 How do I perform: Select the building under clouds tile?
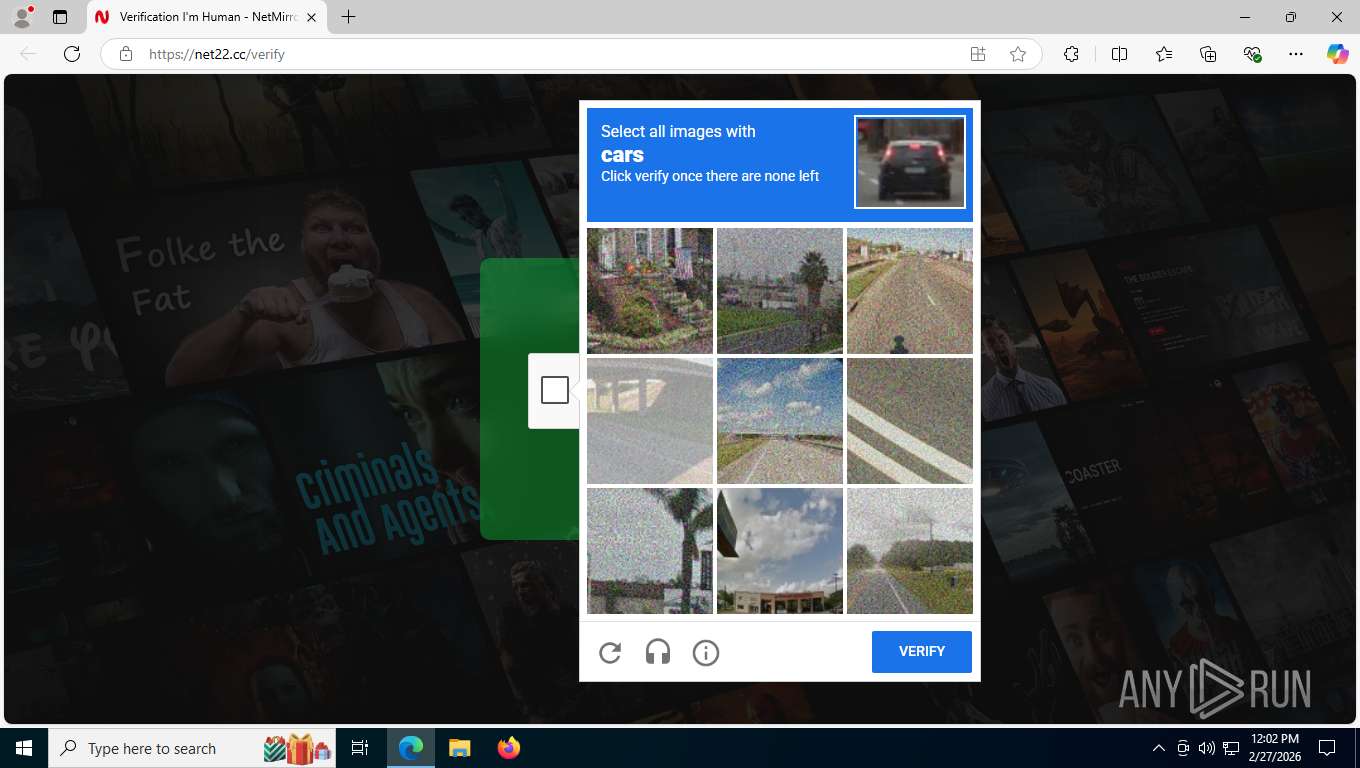[780, 551]
